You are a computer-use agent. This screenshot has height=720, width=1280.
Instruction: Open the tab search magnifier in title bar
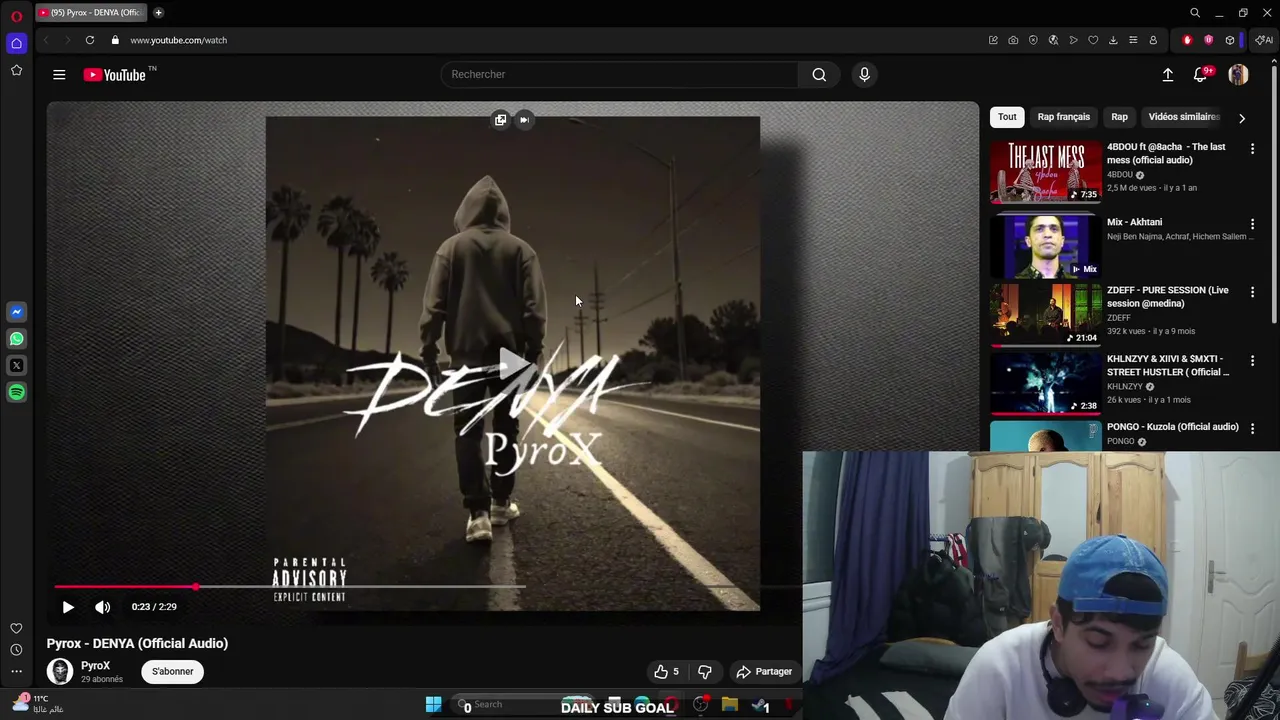click(x=1195, y=13)
